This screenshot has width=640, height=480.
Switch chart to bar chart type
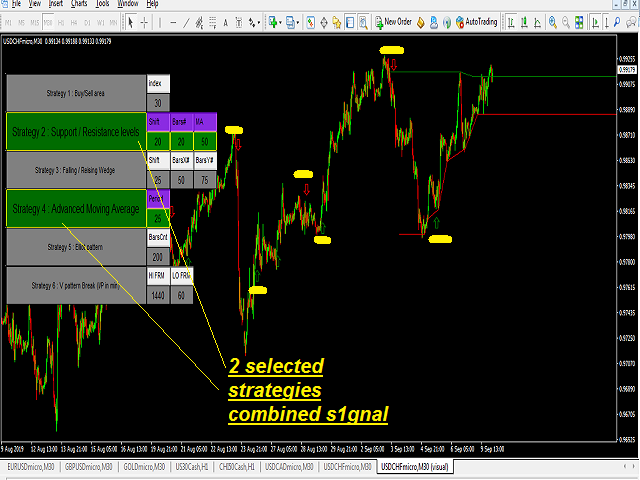[x=511, y=22]
